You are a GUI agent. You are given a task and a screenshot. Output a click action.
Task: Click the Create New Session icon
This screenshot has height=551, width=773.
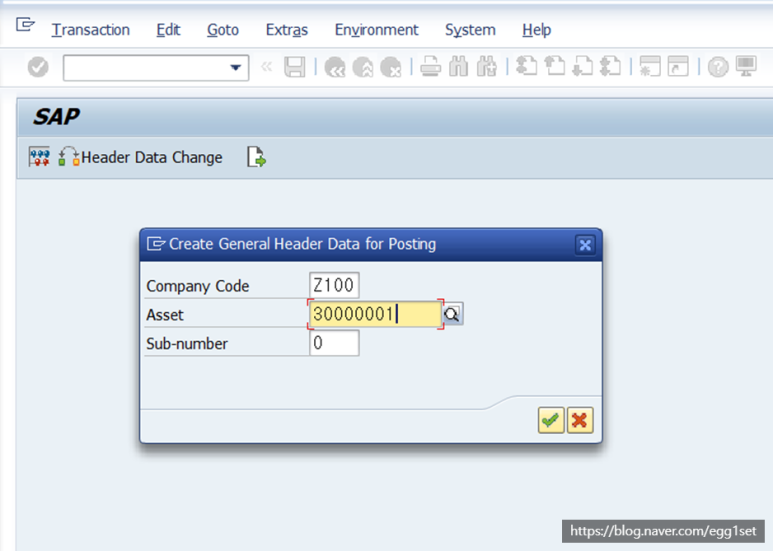point(650,66)
